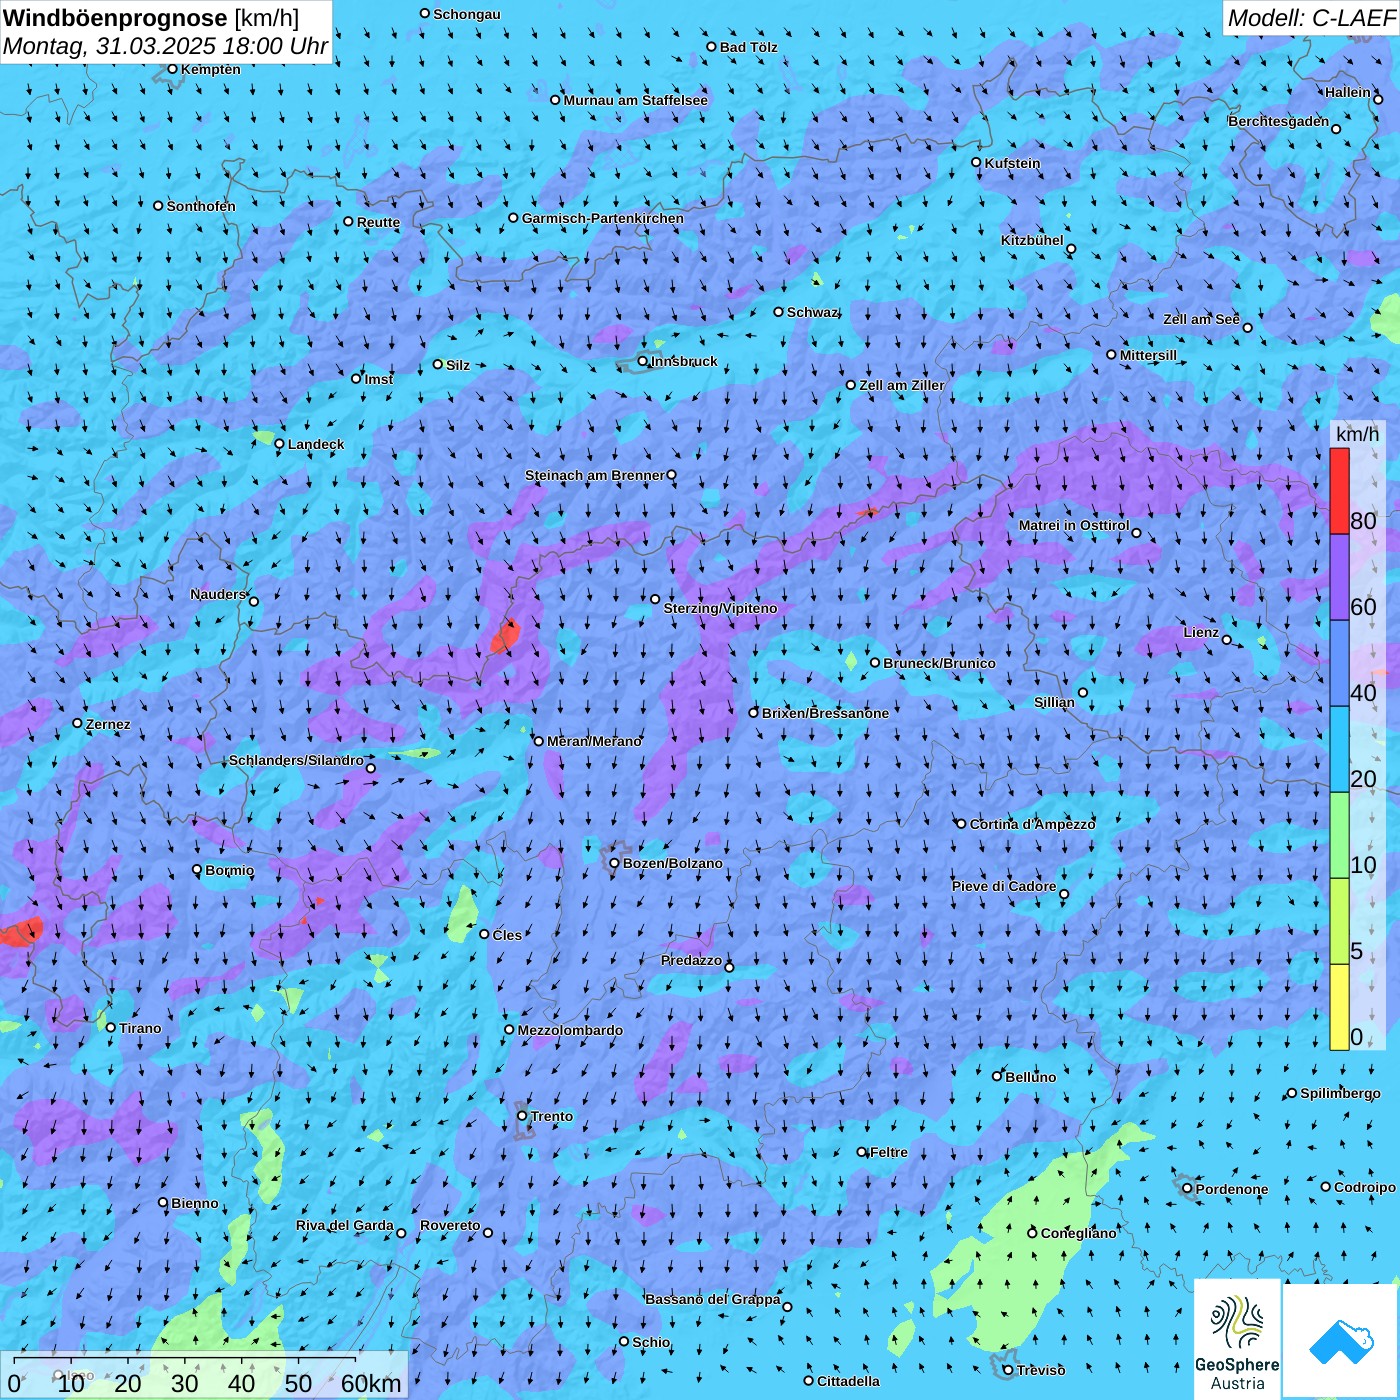
Task: Pick the light blue 20–40 legend swatch
Action: 1339,749
